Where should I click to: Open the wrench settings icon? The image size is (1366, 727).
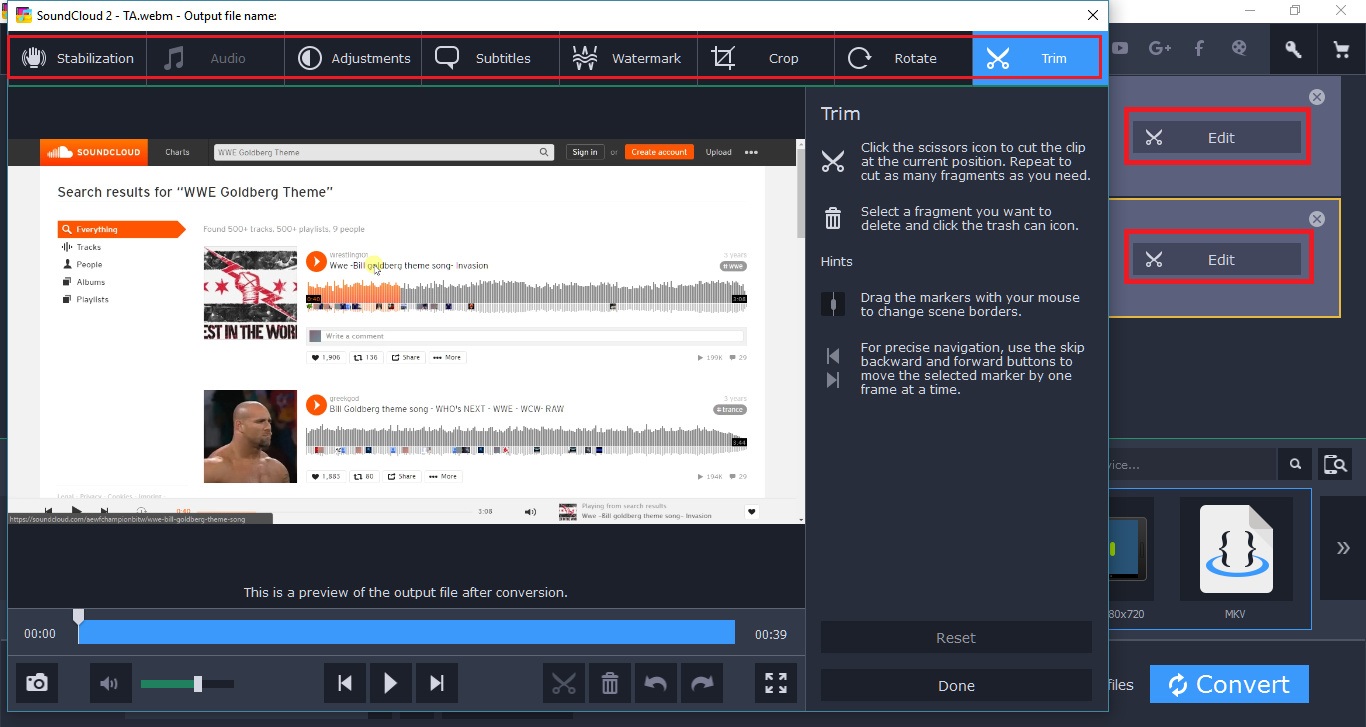1293,48
